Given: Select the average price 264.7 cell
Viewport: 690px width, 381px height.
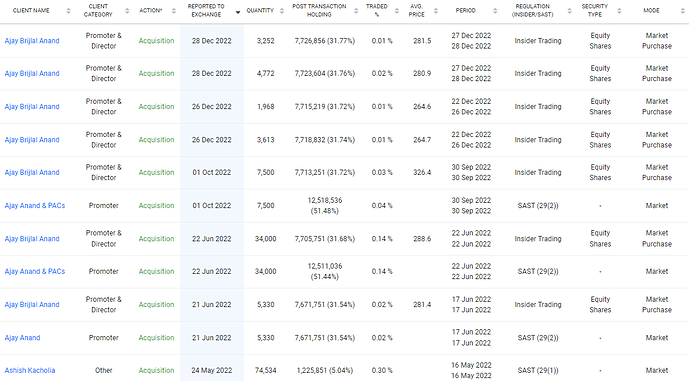Looking at the screenshot, I should [x=422, y=140].
